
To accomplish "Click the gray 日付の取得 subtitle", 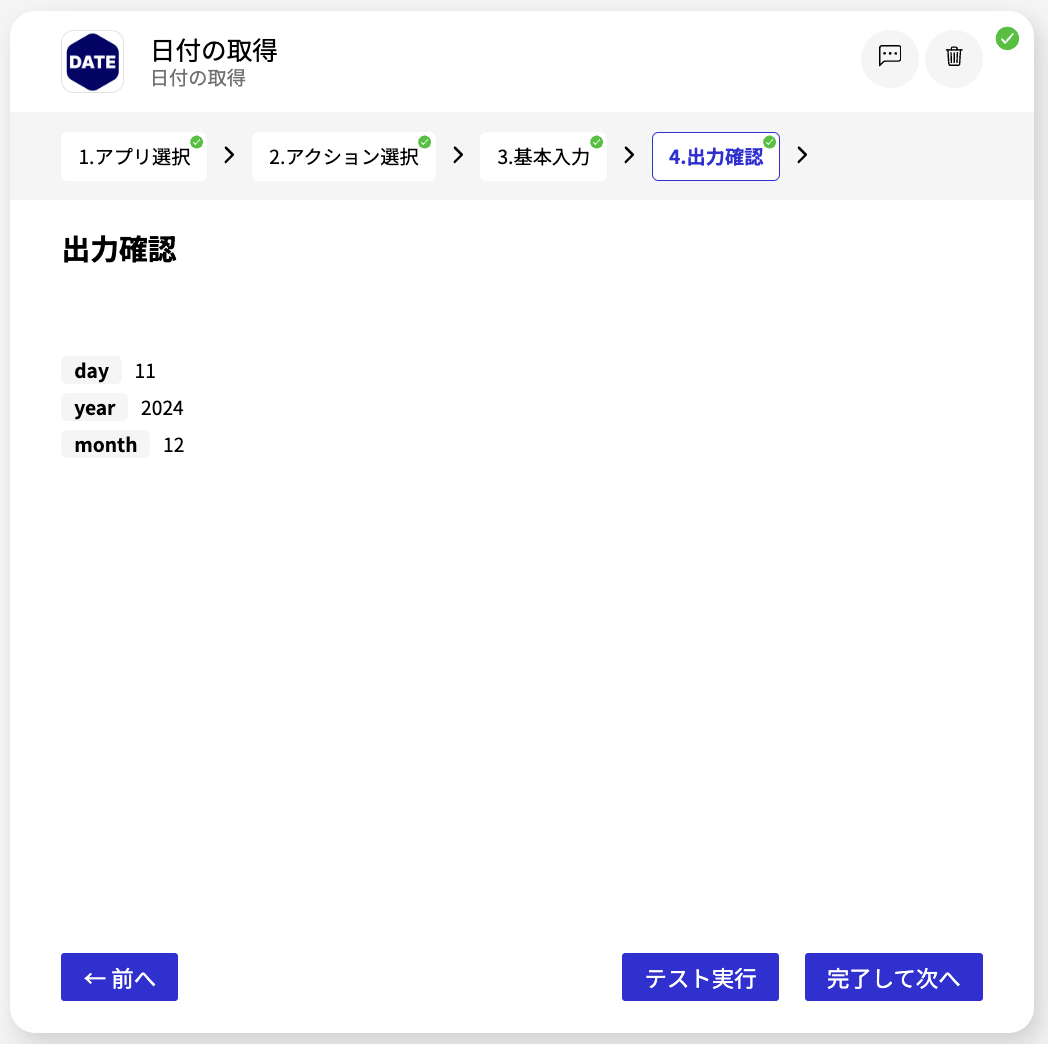I will pos(199,78).
